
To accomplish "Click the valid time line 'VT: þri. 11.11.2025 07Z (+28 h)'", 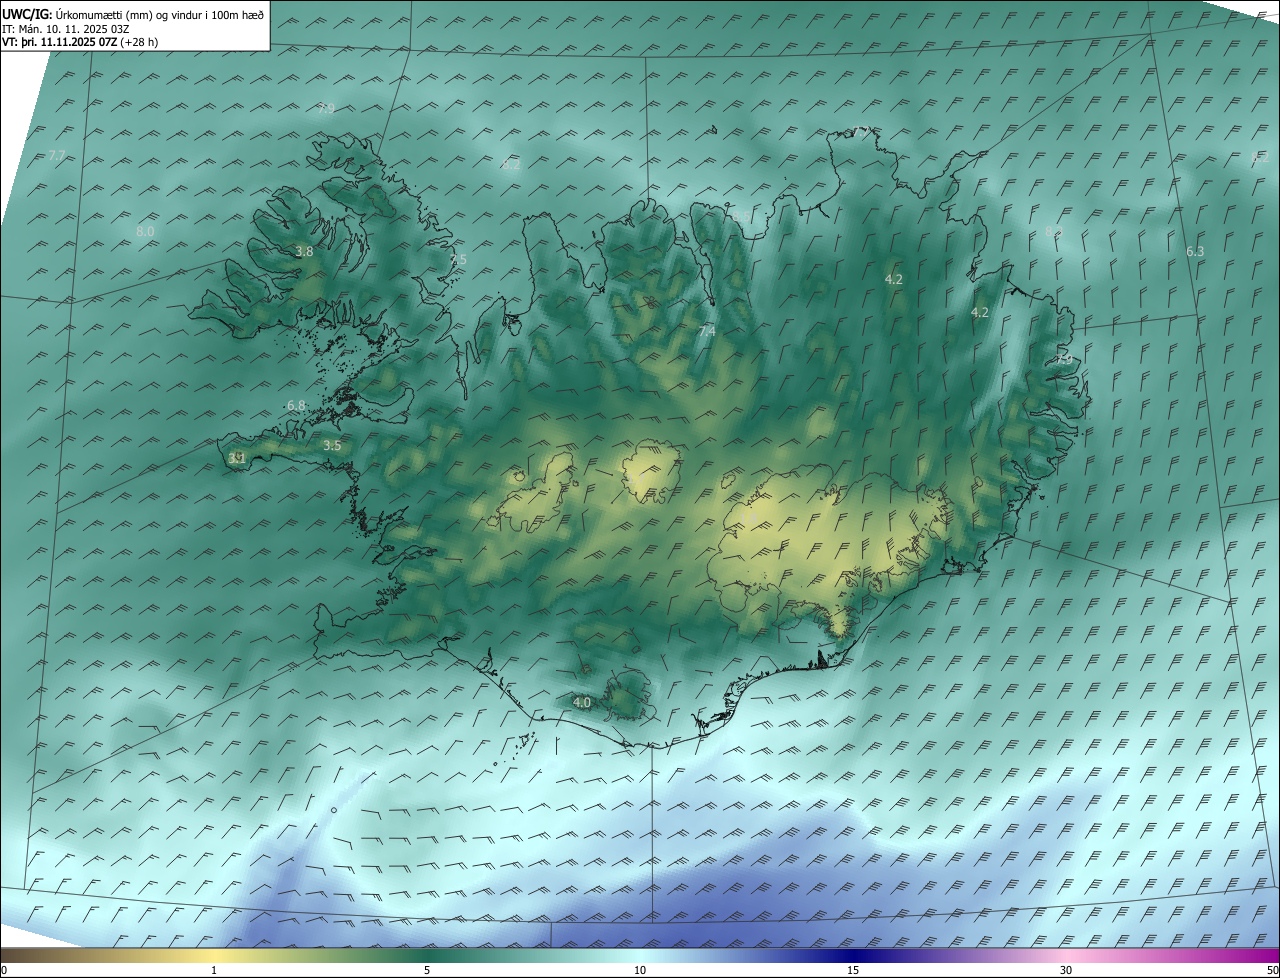I will tap(80, 42).
